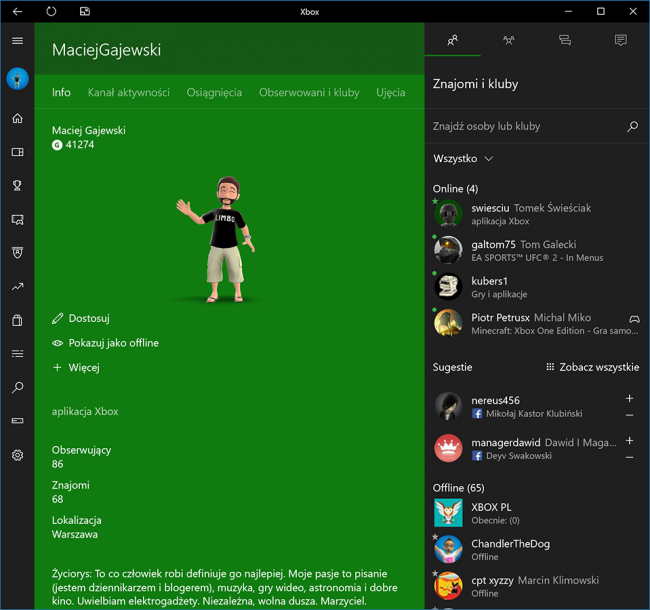Click the MaciejGajewski gamertag heading
Screen dimensions: 650x610
click(x=107, y=50)
